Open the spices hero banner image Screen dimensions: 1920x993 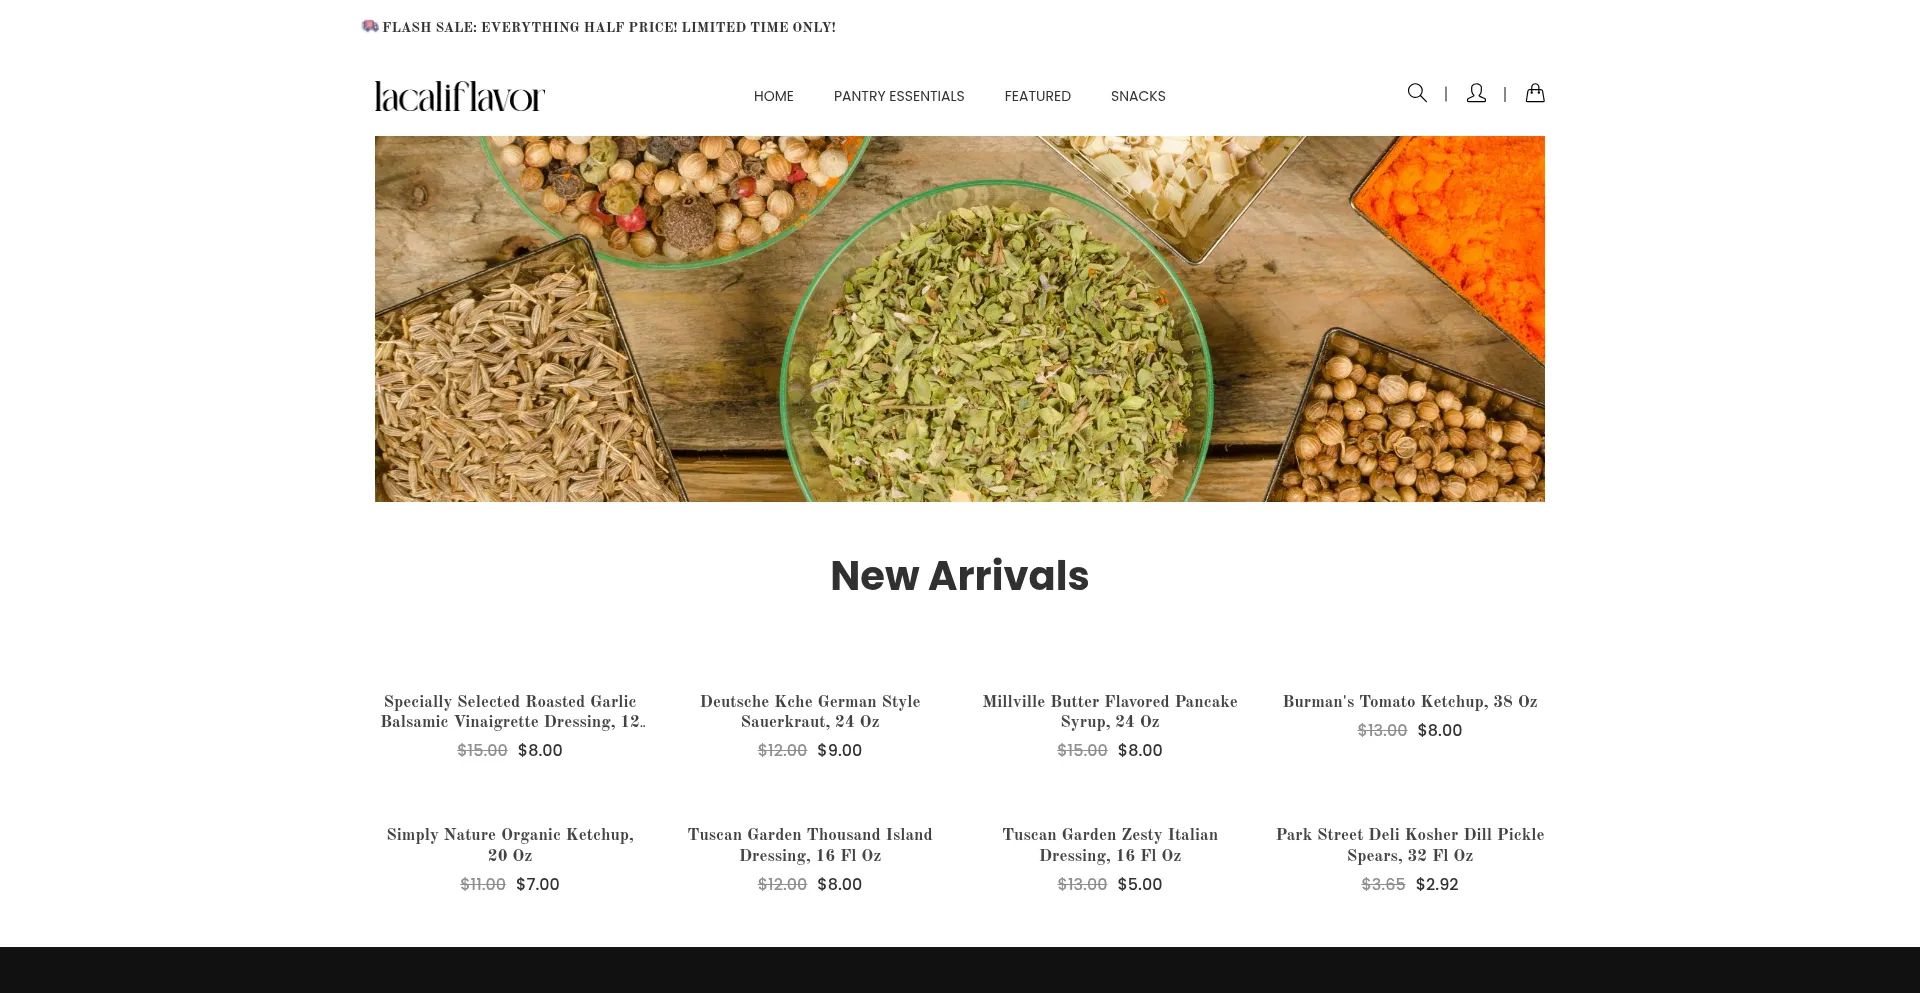960,319
